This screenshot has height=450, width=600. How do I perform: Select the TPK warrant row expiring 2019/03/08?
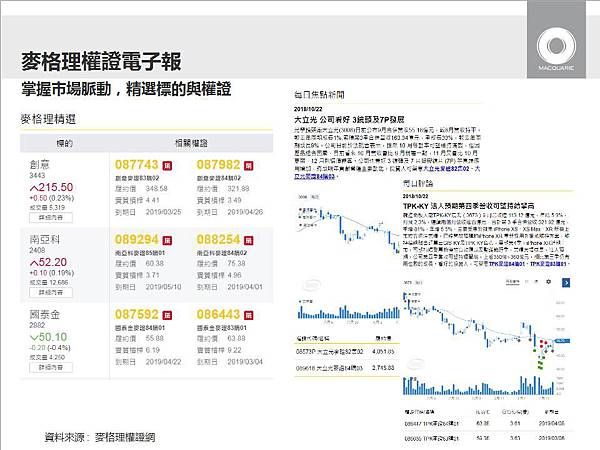pyautogui.click(x=486, y=438)
